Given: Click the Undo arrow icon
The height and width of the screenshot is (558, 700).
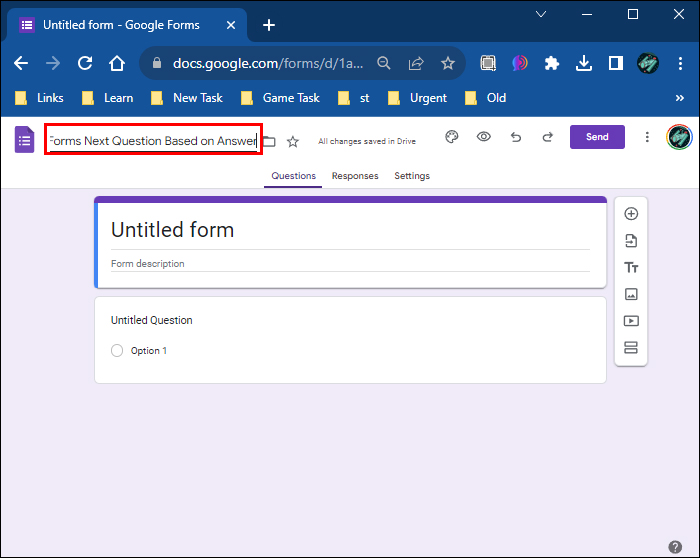Looking at the screenshot, I should pos(516,137).
